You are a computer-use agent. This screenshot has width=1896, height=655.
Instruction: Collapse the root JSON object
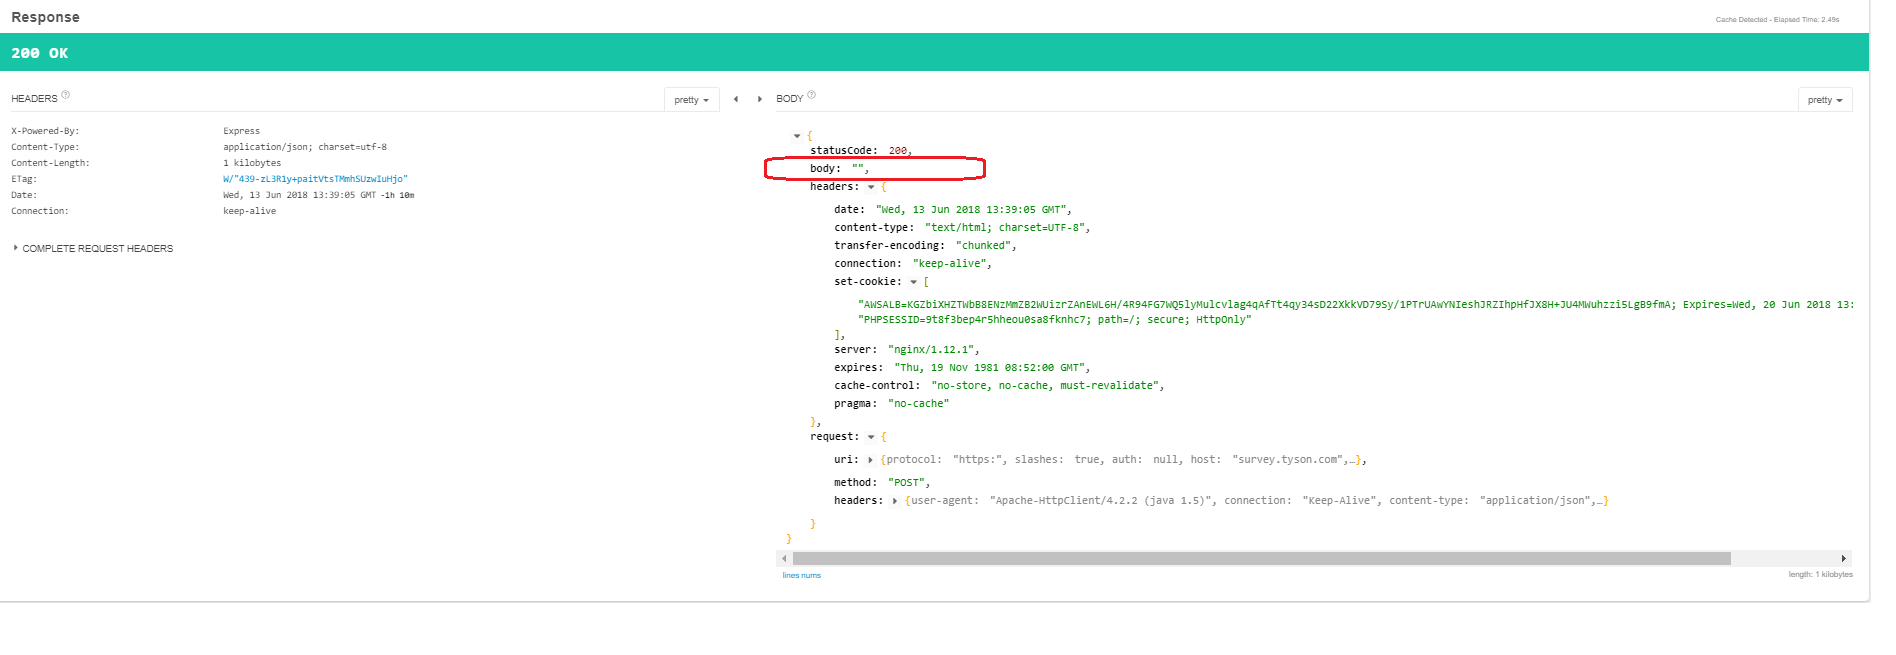point(797,136)
